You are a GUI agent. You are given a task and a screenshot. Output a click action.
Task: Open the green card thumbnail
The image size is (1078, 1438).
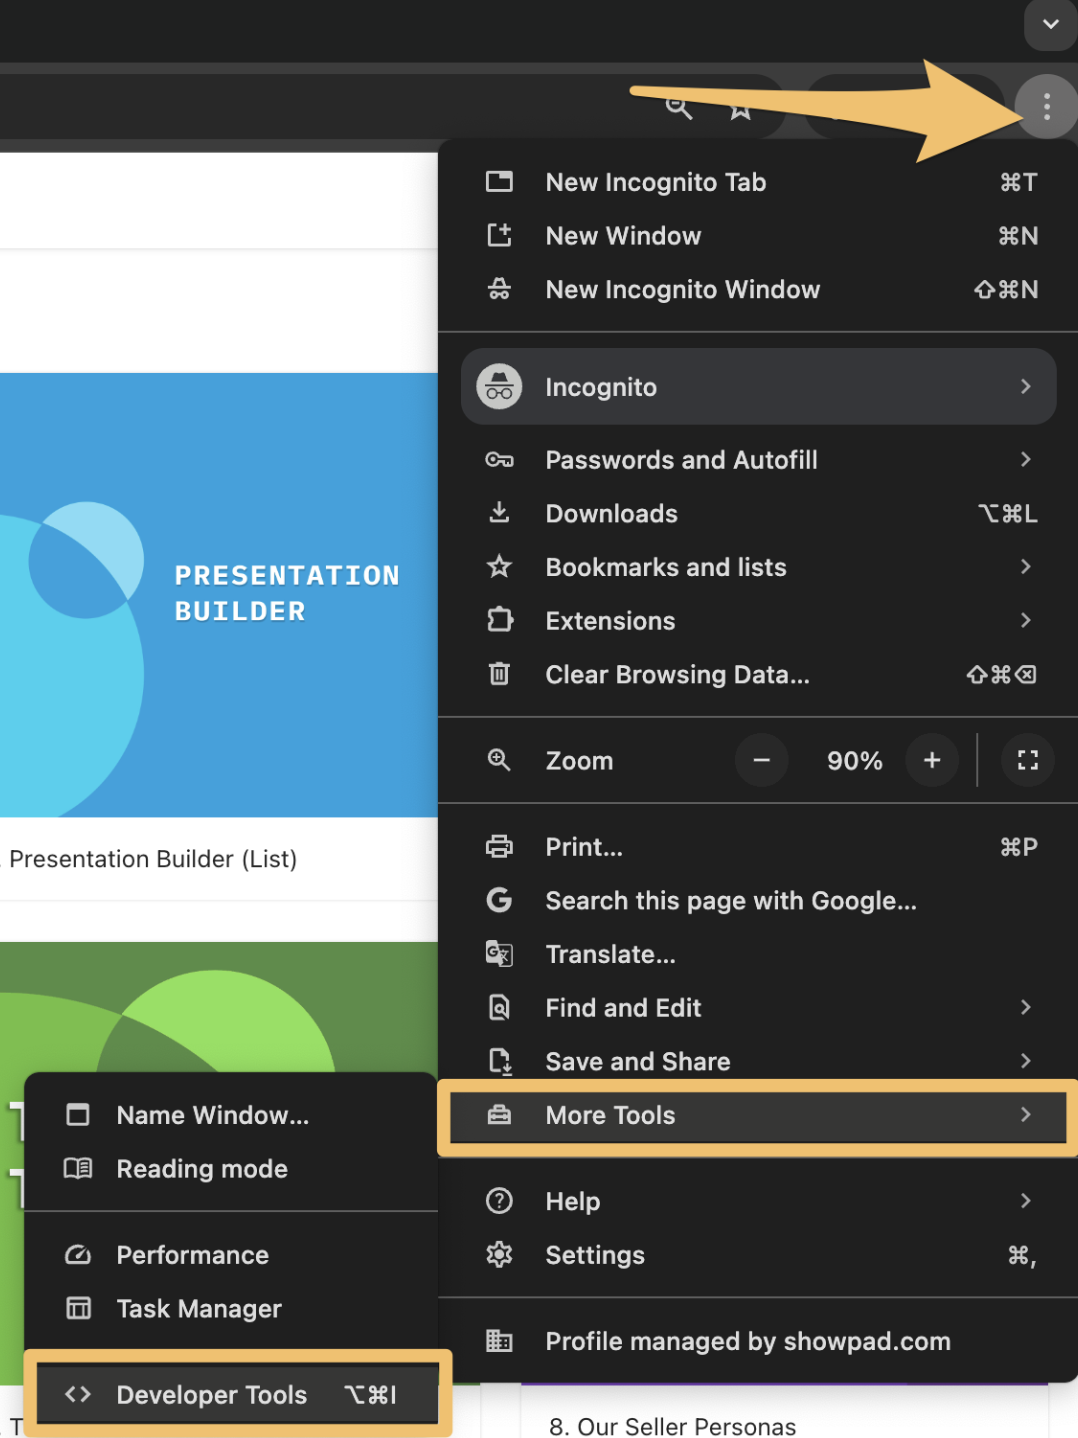[219, 1007]
